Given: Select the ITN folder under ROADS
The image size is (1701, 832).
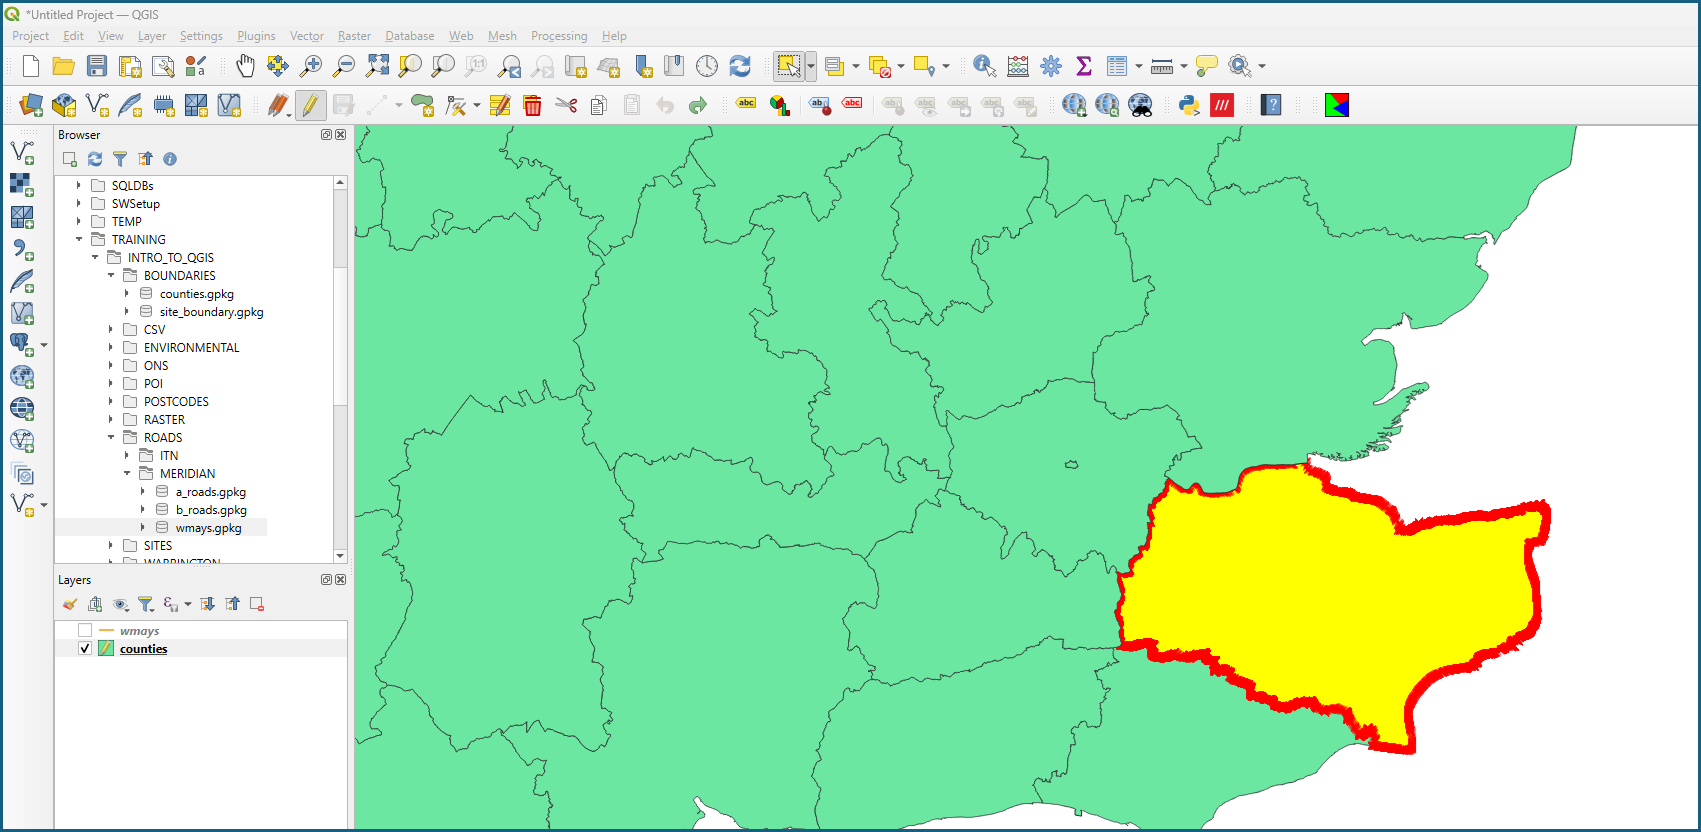Looking at the screenshot, I should coord(169,456).
